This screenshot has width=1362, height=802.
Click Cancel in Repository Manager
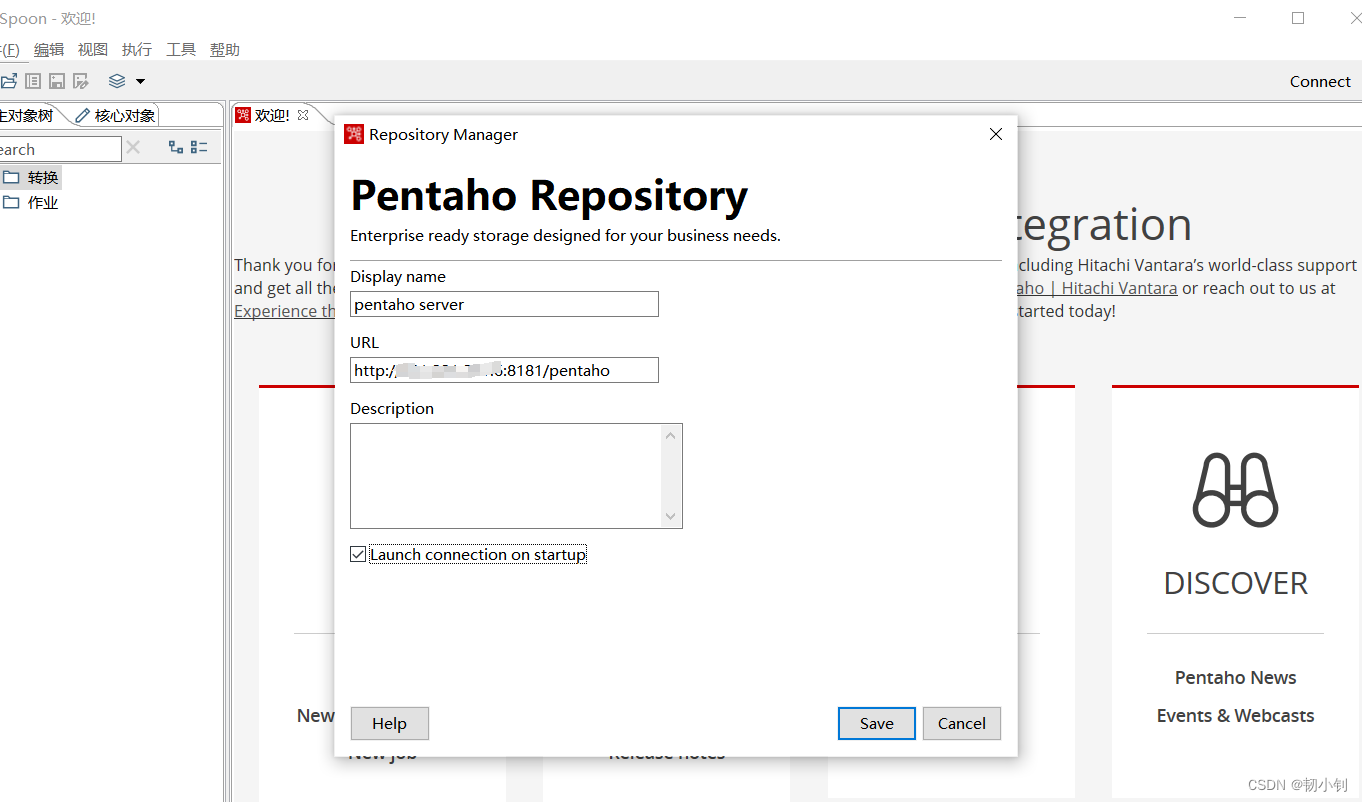coord(962,724)
